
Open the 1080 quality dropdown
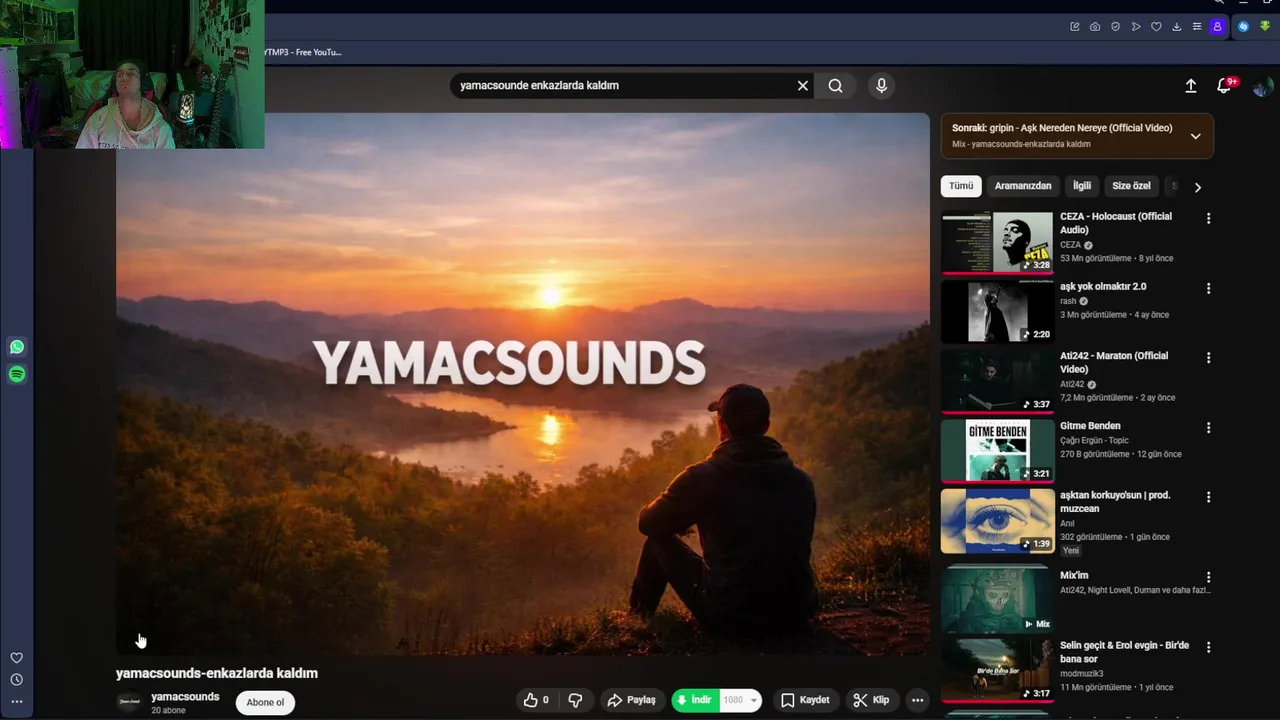pyautogui.click(x=740, y=700)
